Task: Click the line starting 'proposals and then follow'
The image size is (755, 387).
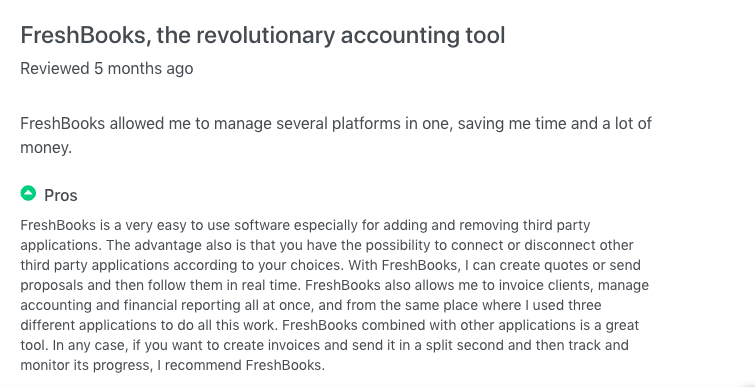Action: click(335, 285)
